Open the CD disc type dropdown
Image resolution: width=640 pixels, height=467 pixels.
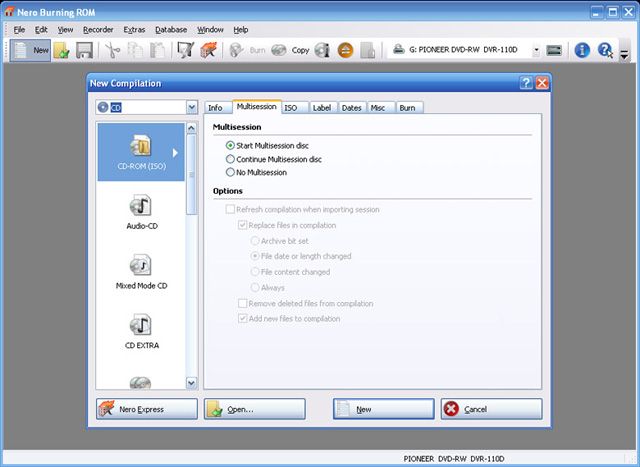coord(192,107)
